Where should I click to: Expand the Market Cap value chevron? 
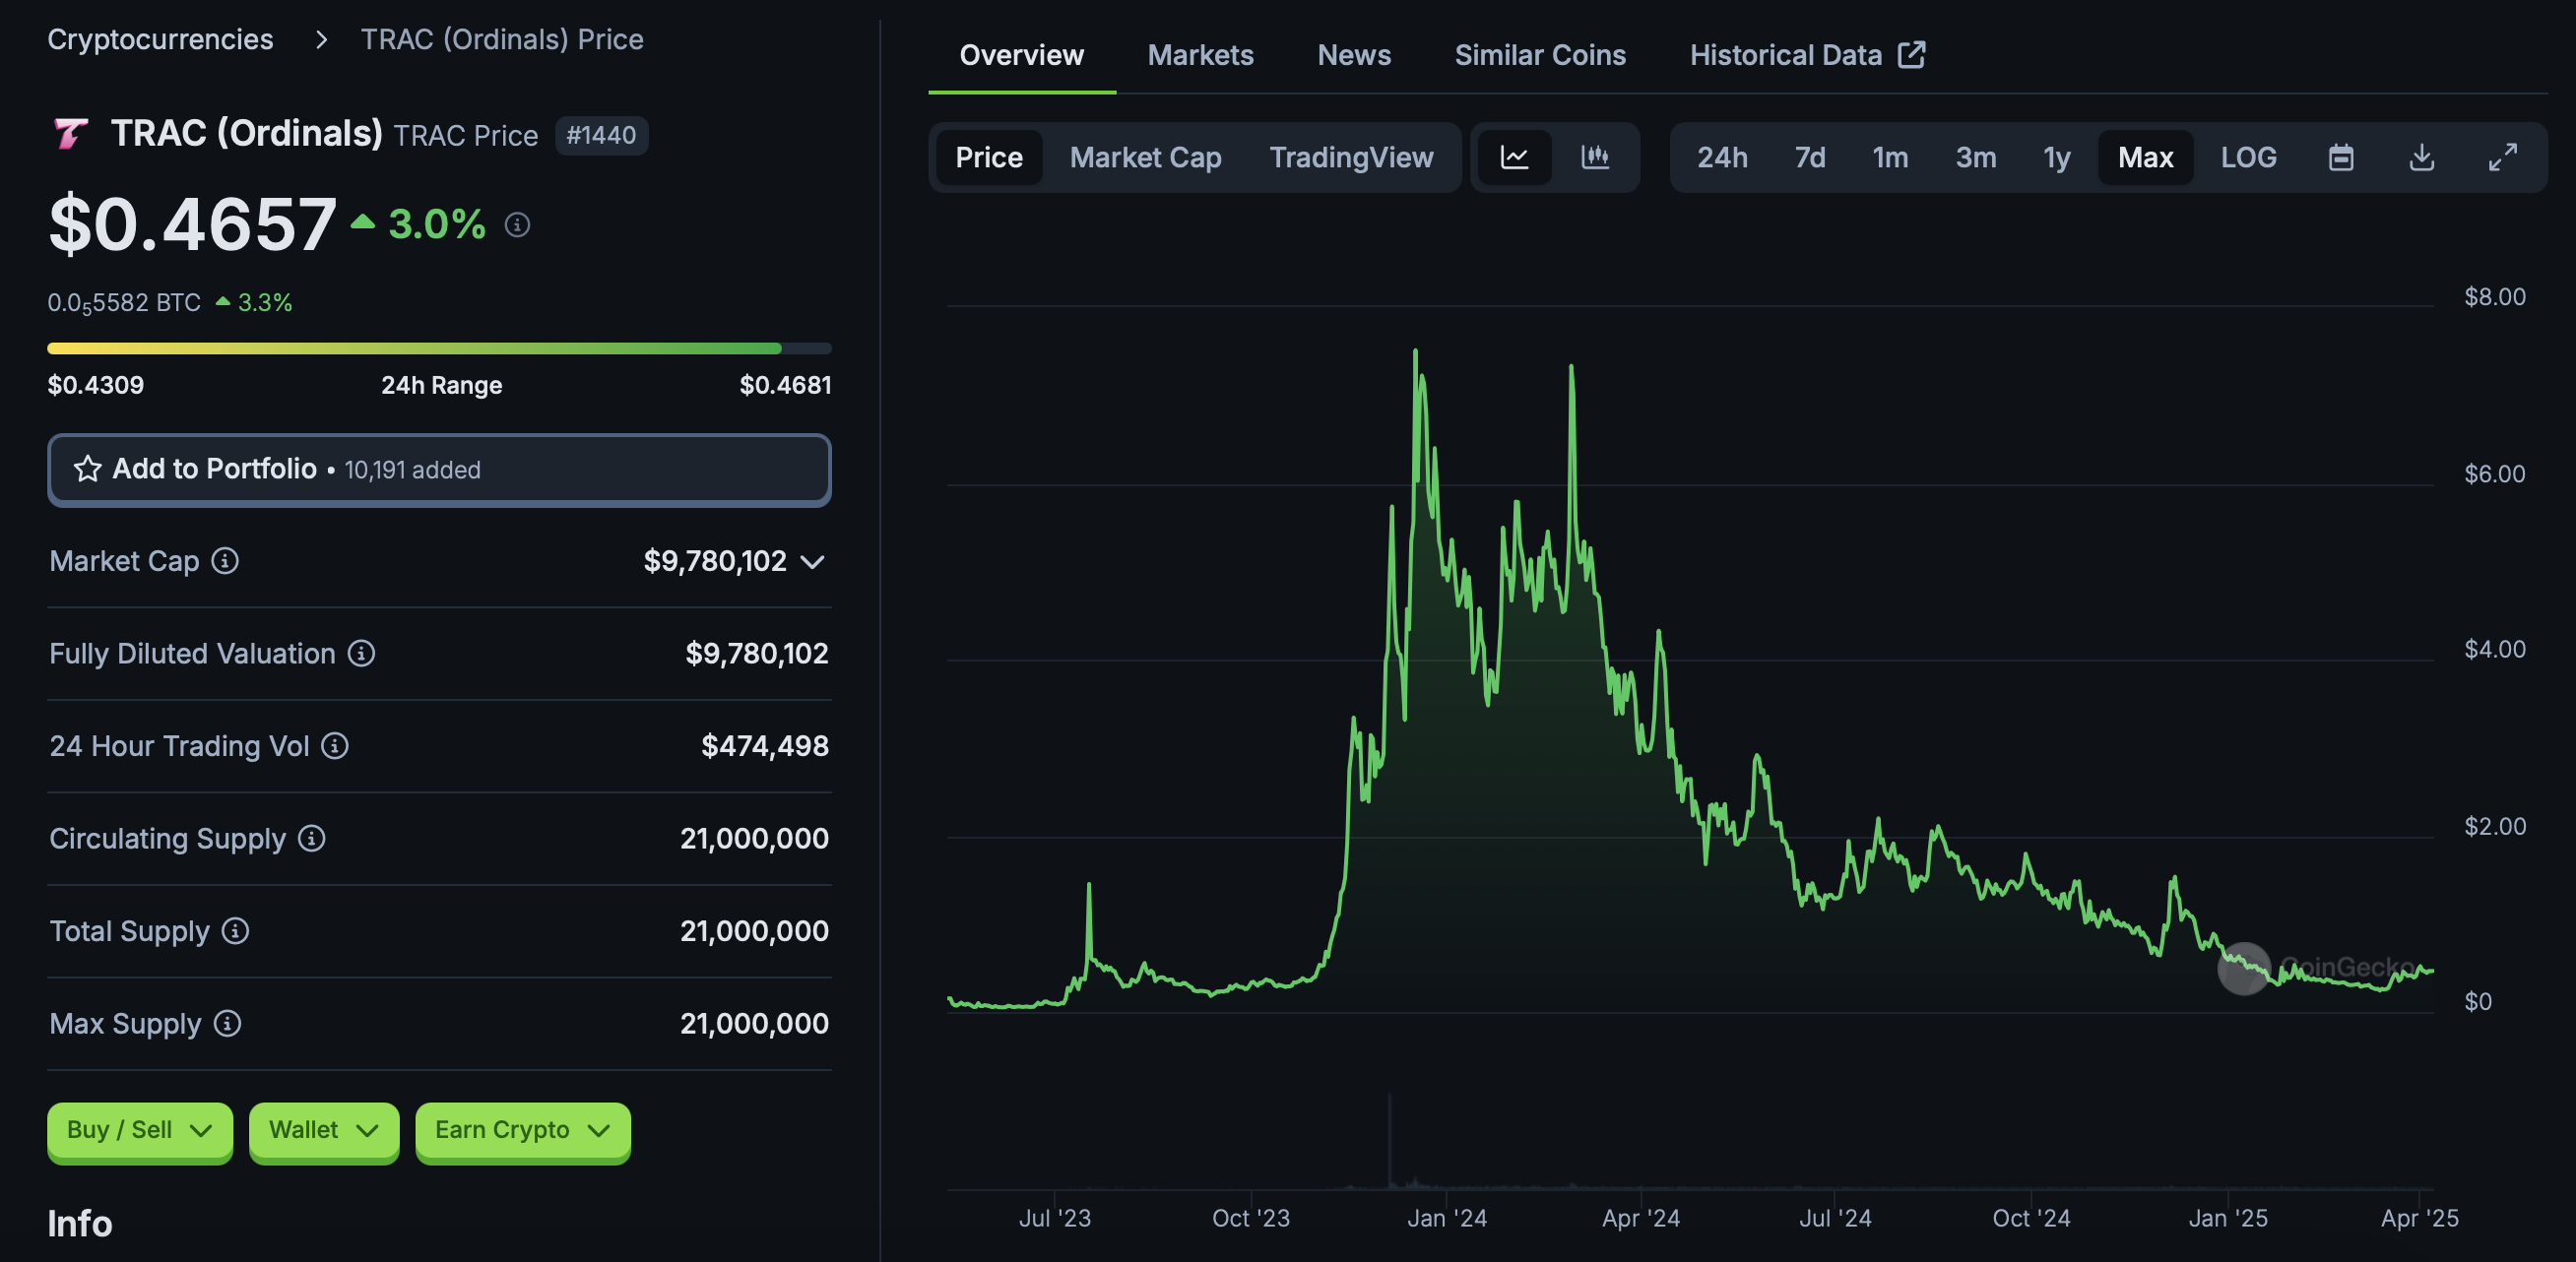[813, 562]
